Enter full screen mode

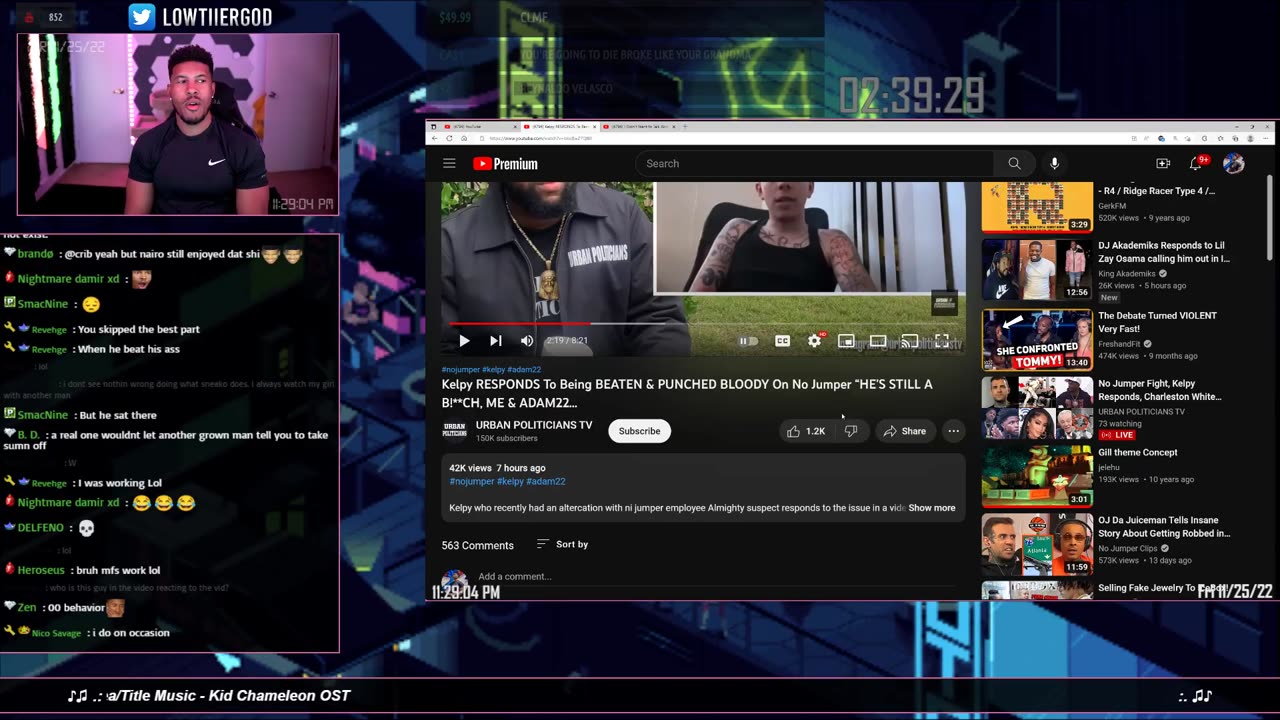[x=941, y=341]
